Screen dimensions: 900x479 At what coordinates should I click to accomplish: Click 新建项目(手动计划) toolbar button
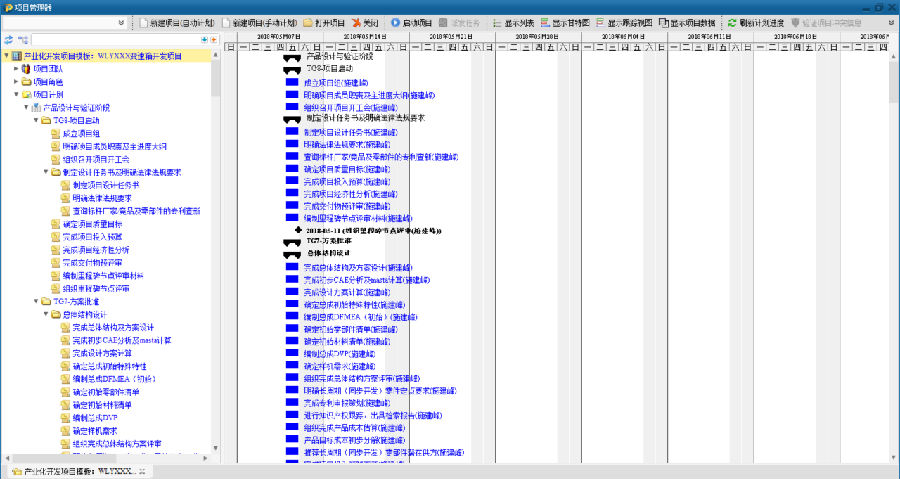coord(260,23)
